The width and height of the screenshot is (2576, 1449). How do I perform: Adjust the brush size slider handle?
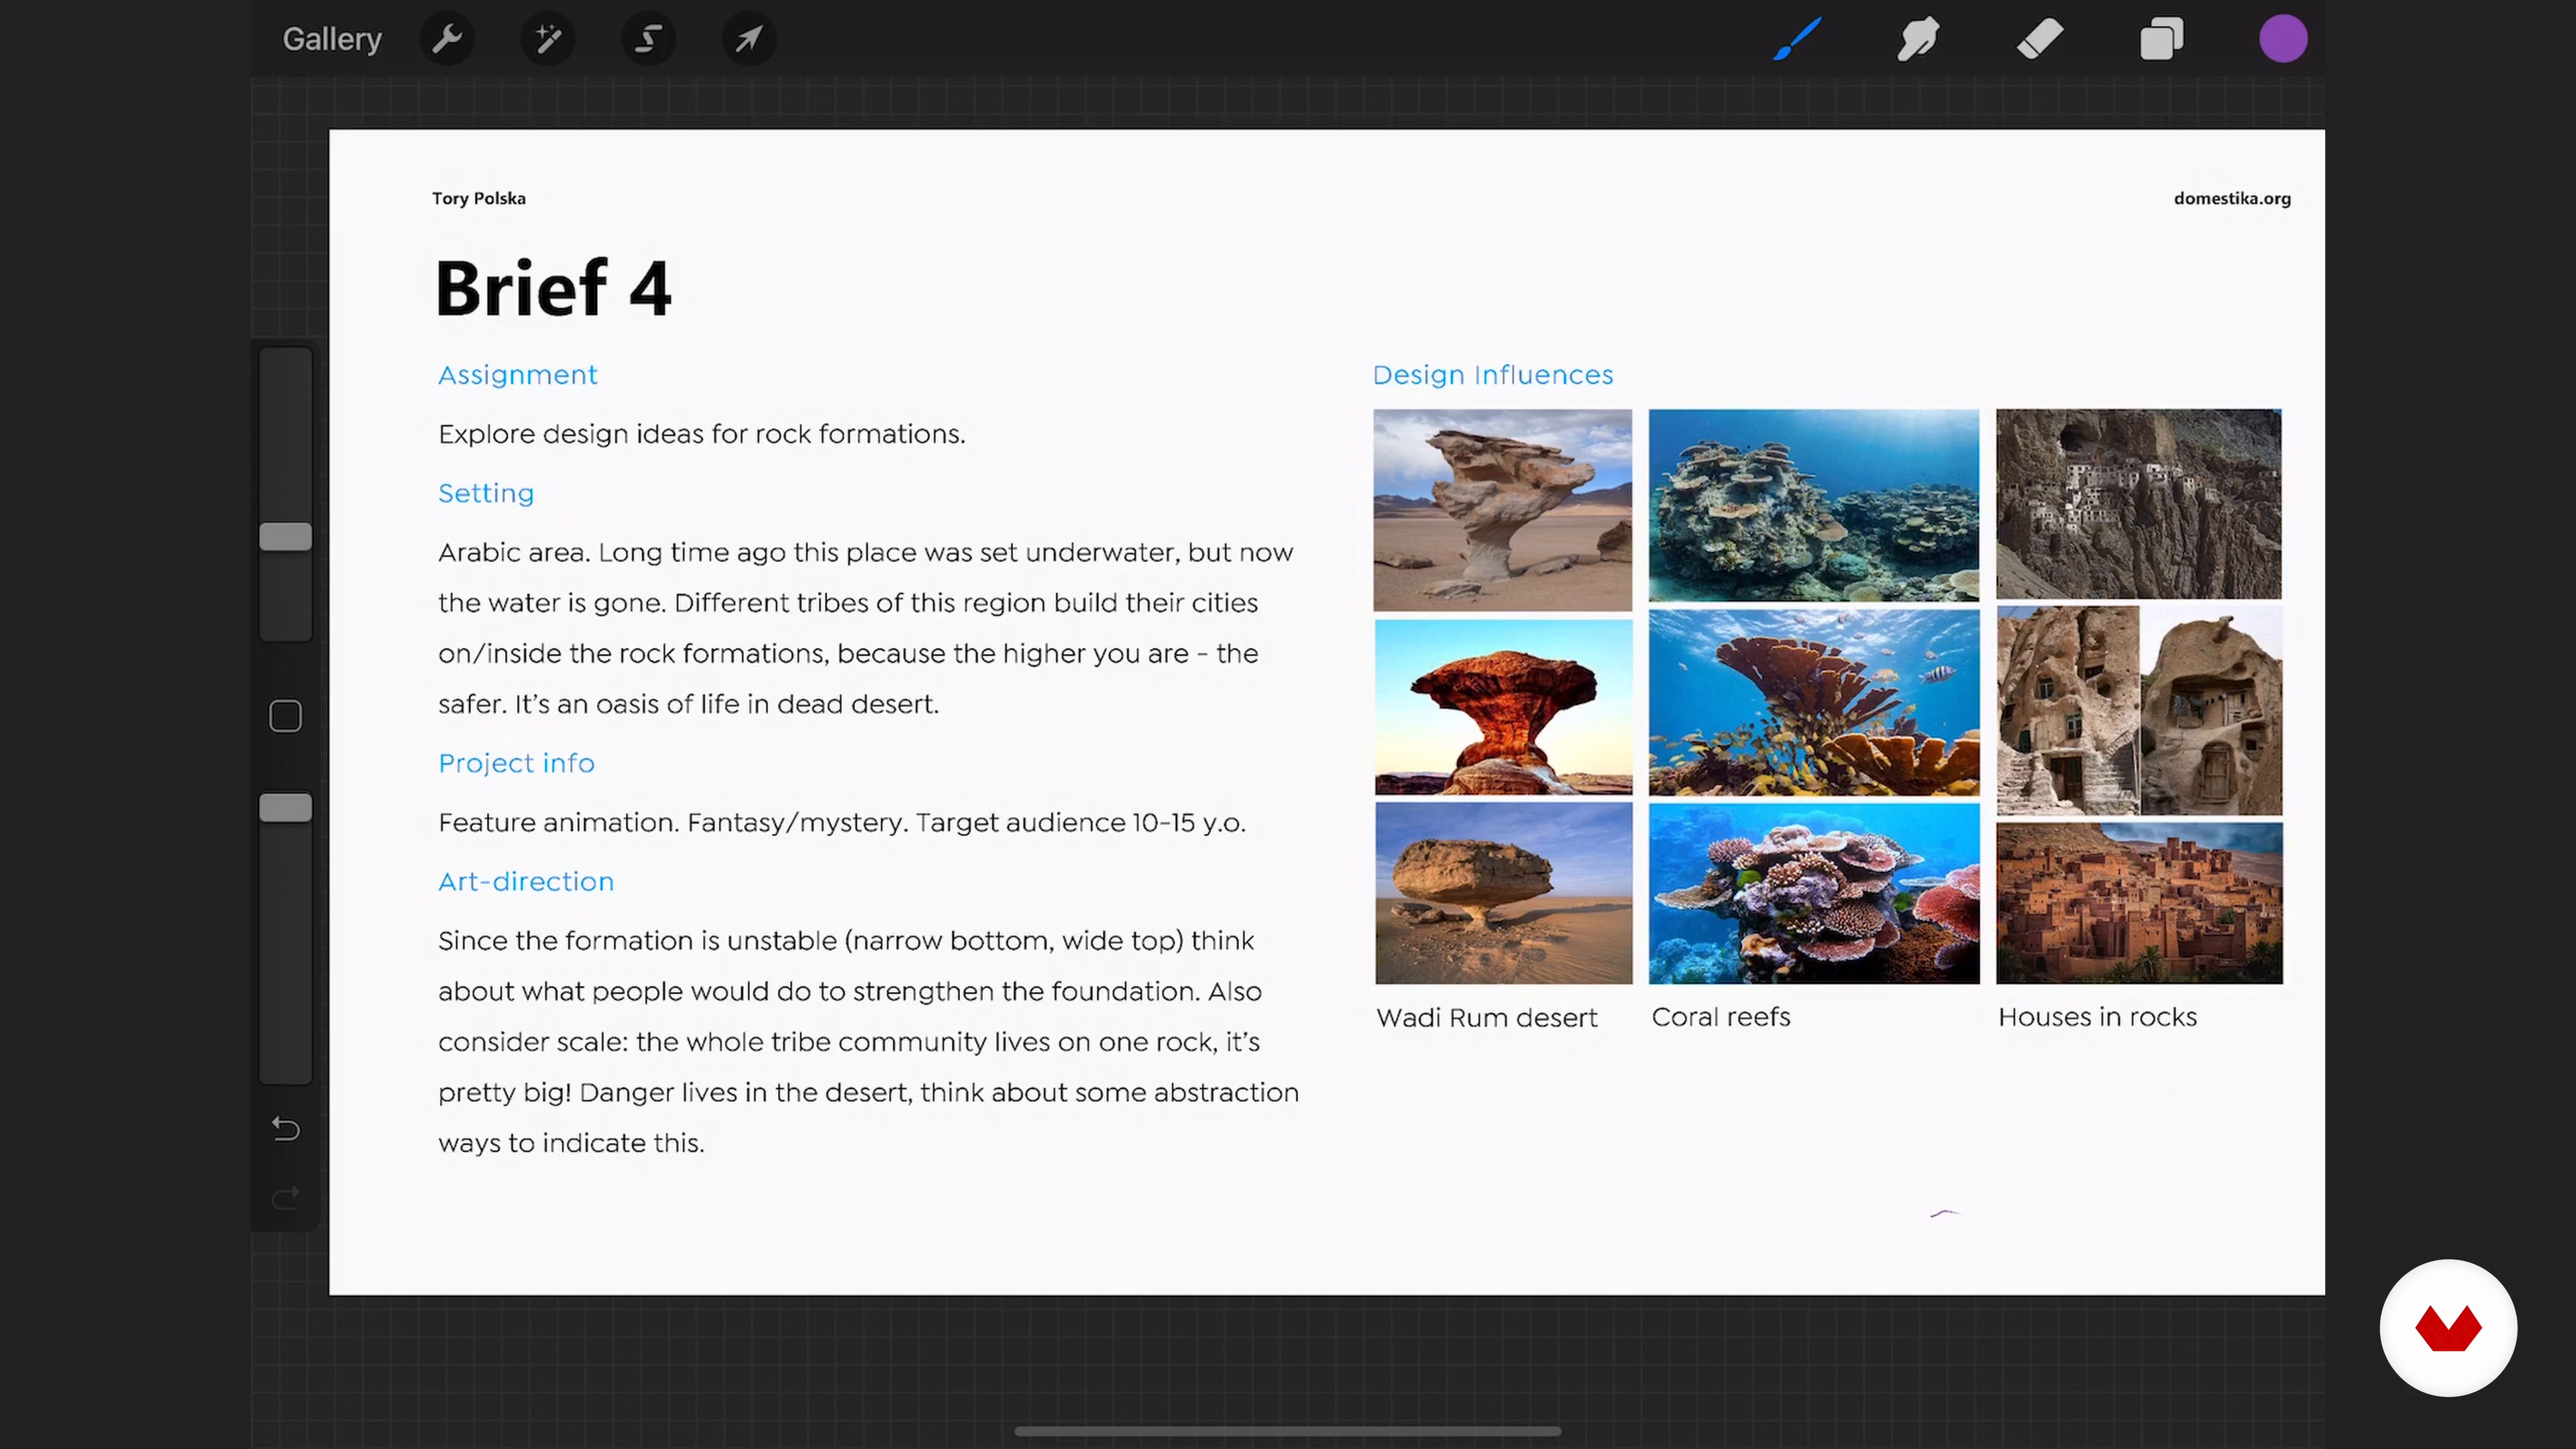tap(286, 537)
